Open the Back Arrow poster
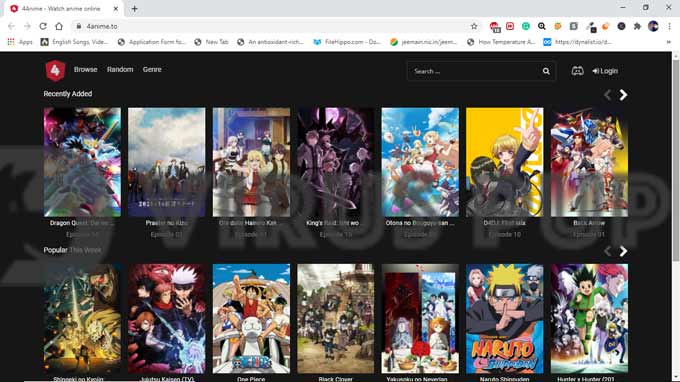 pyautogui.click(x=589, y=162)
